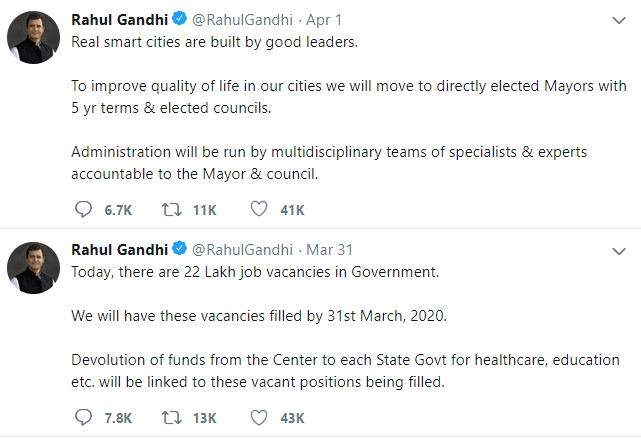Viewport: 641px width, 439px height.
Task: Open the Mar 31 timestamp link
Action: click(x=329, y=250)
